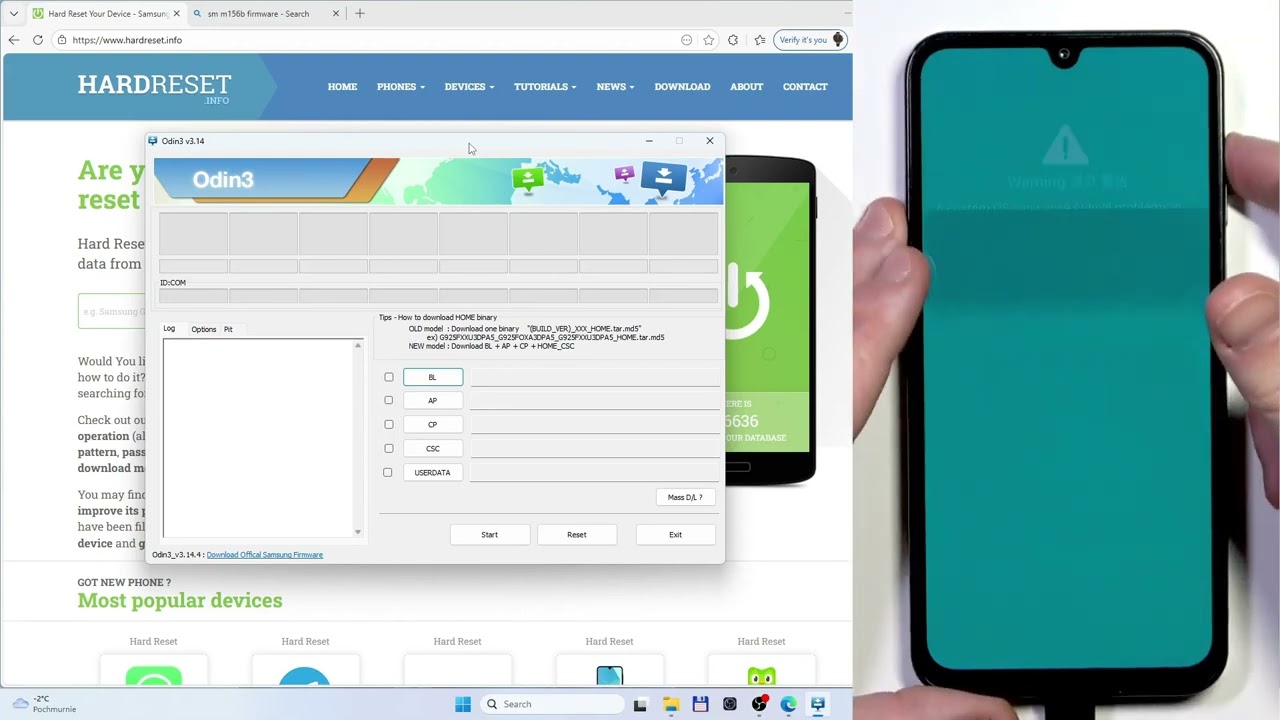Choose a bootloader file with BL button
This screenshot has height=720, width=1280.
[x=433, y=377]
